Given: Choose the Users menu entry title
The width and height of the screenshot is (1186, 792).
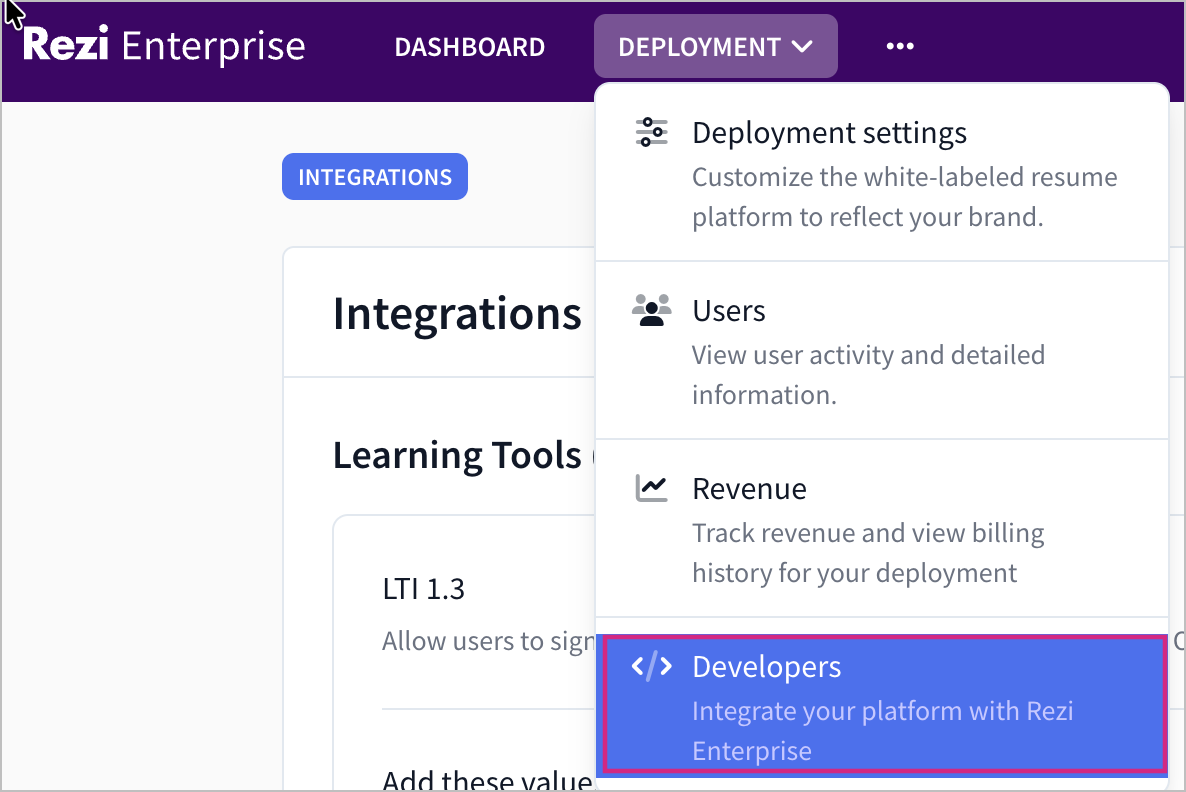Looking at the screenshot, I should click(x=729, y=311).
